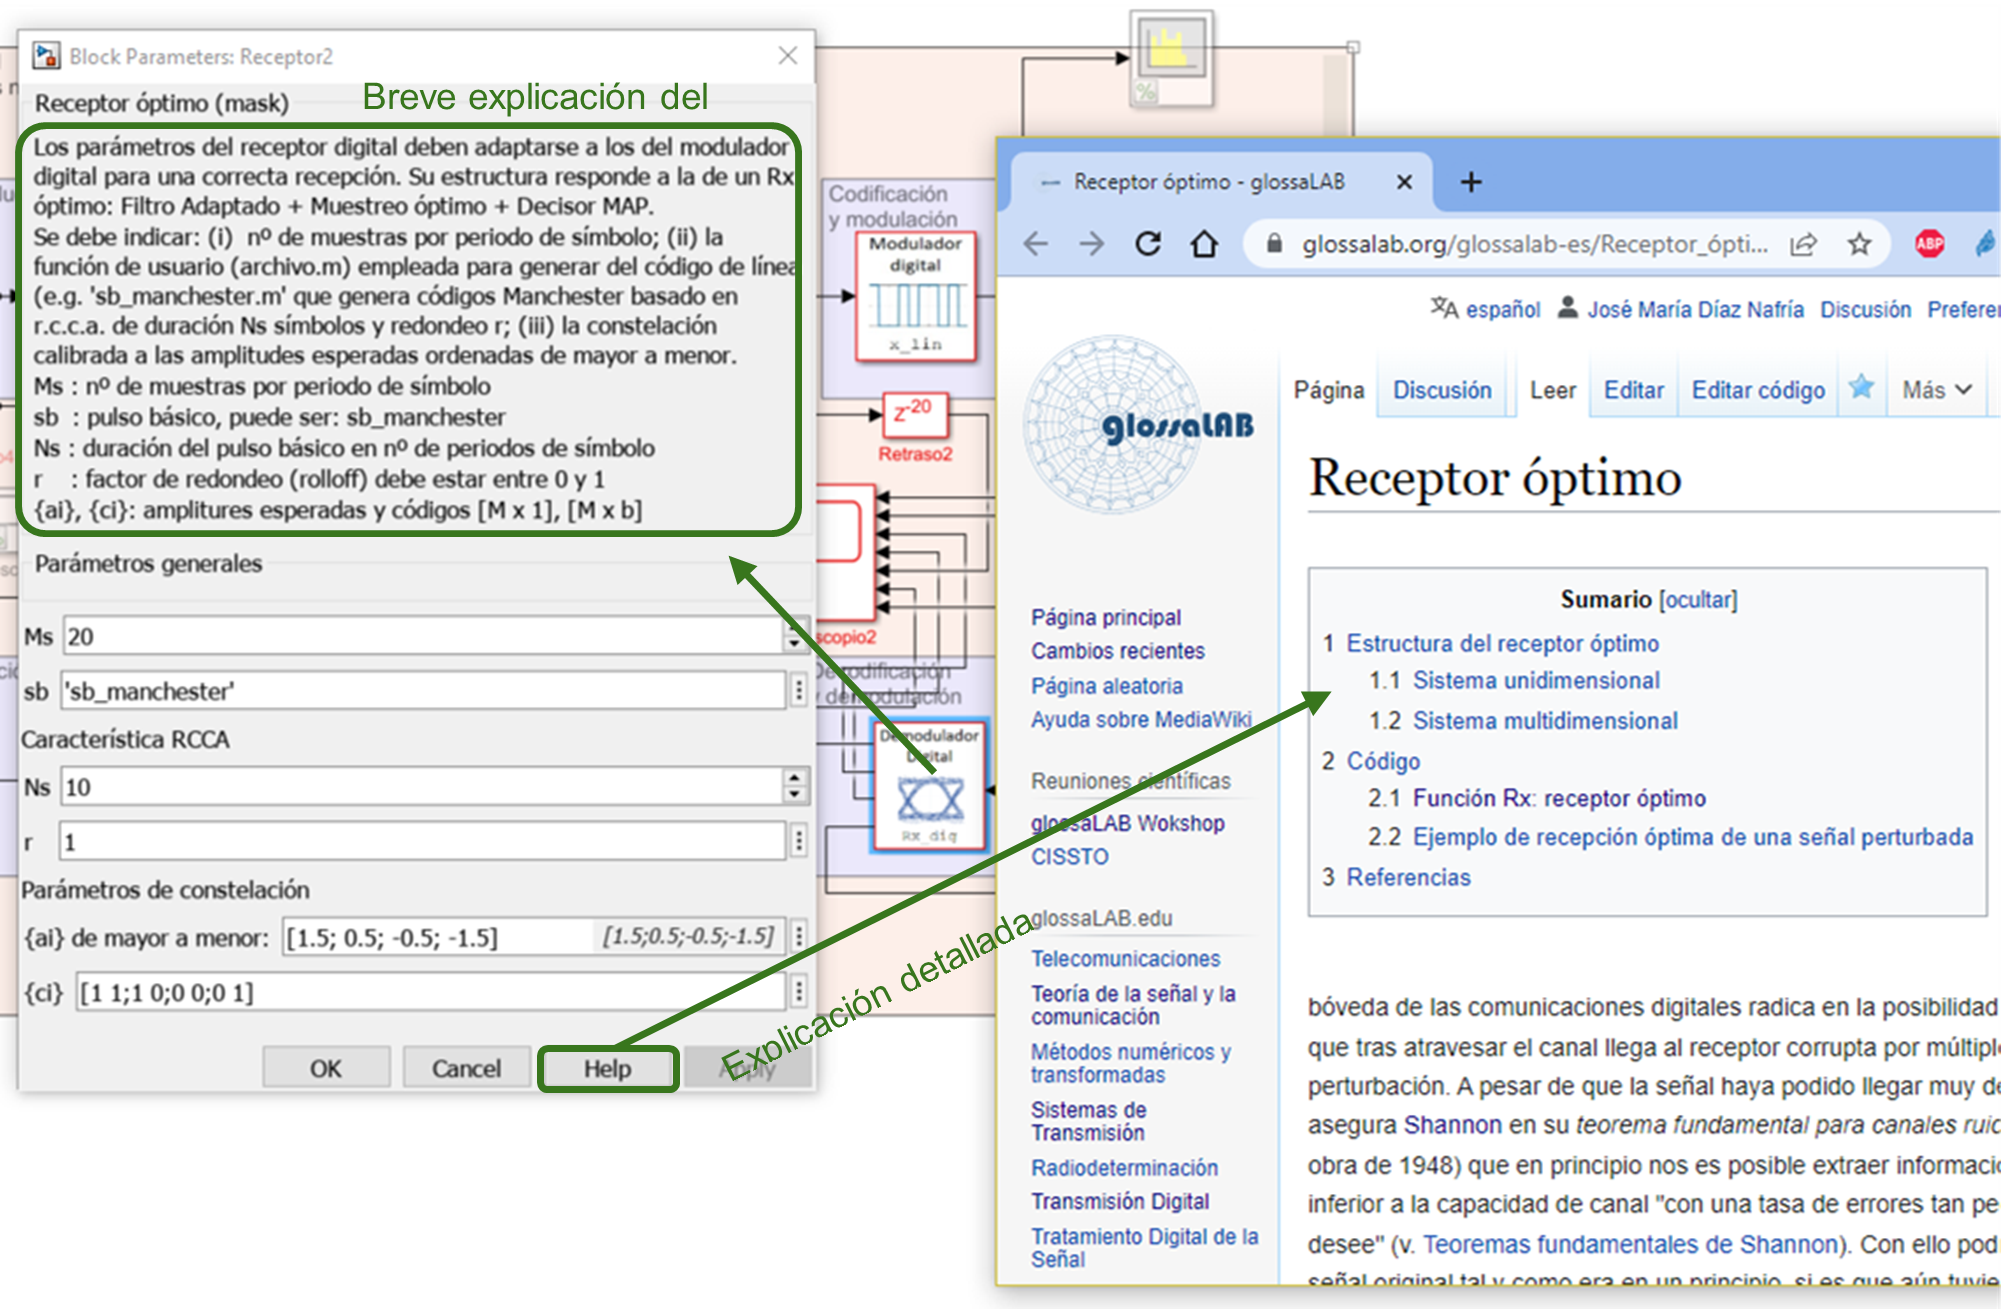Open Ayuda sobre MediaWiki link

tap(1141, 720)
